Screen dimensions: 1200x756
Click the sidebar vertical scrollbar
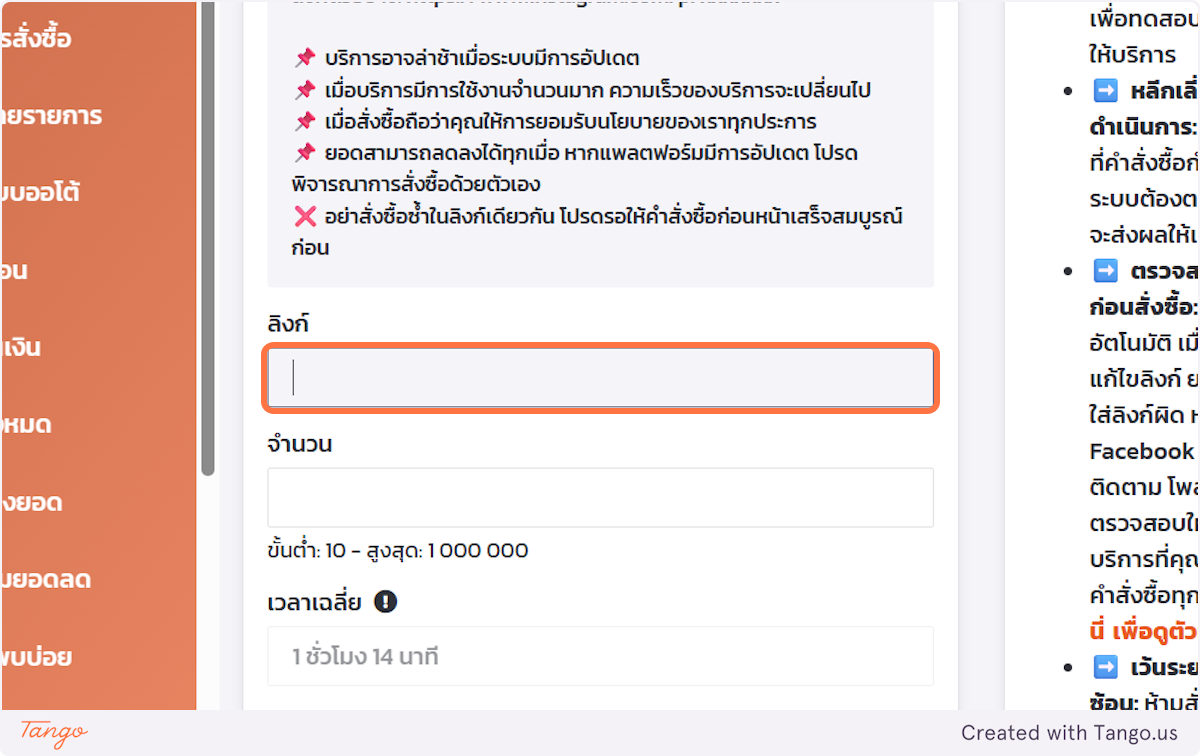coord(208,240)
